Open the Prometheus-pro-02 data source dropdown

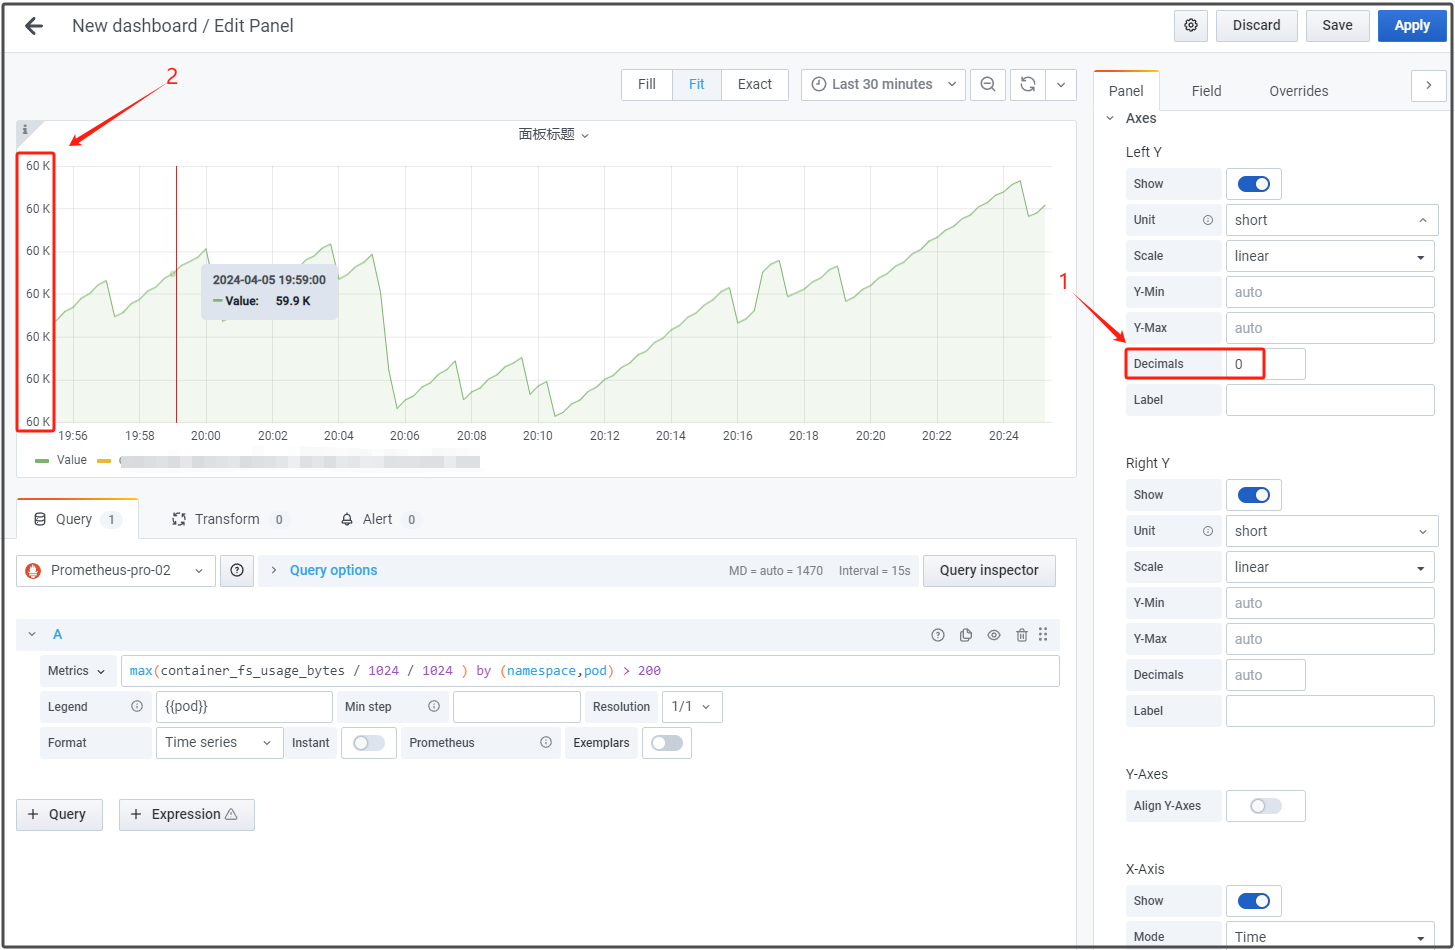point(116,571)
